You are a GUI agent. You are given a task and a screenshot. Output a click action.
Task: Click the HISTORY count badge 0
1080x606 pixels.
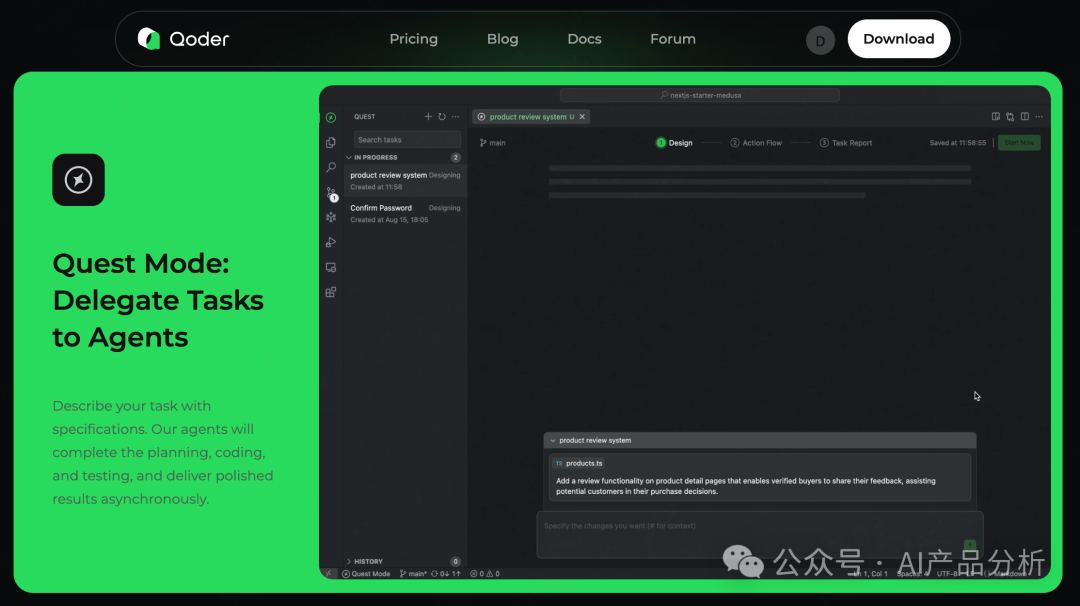point(455,561)
